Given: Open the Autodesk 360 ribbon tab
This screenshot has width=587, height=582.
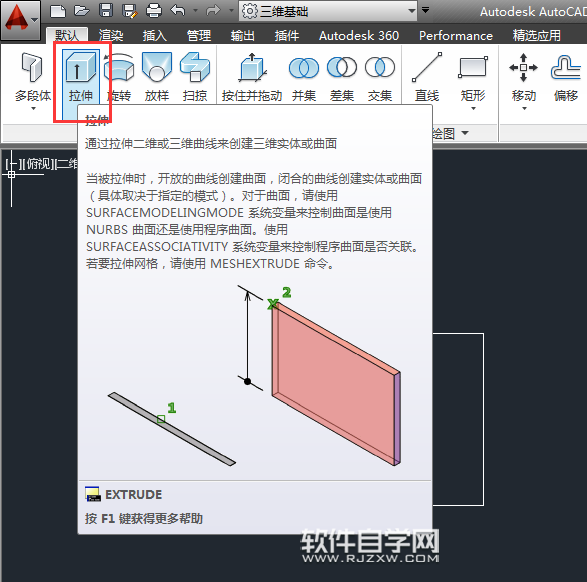Looking at the screenshot, I should point(359,36).
